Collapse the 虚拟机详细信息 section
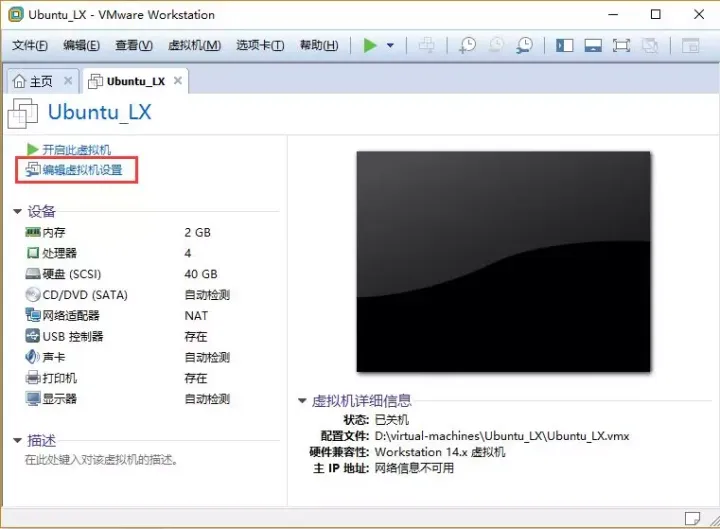Screen dimensions: 720x529 [302, 400]
